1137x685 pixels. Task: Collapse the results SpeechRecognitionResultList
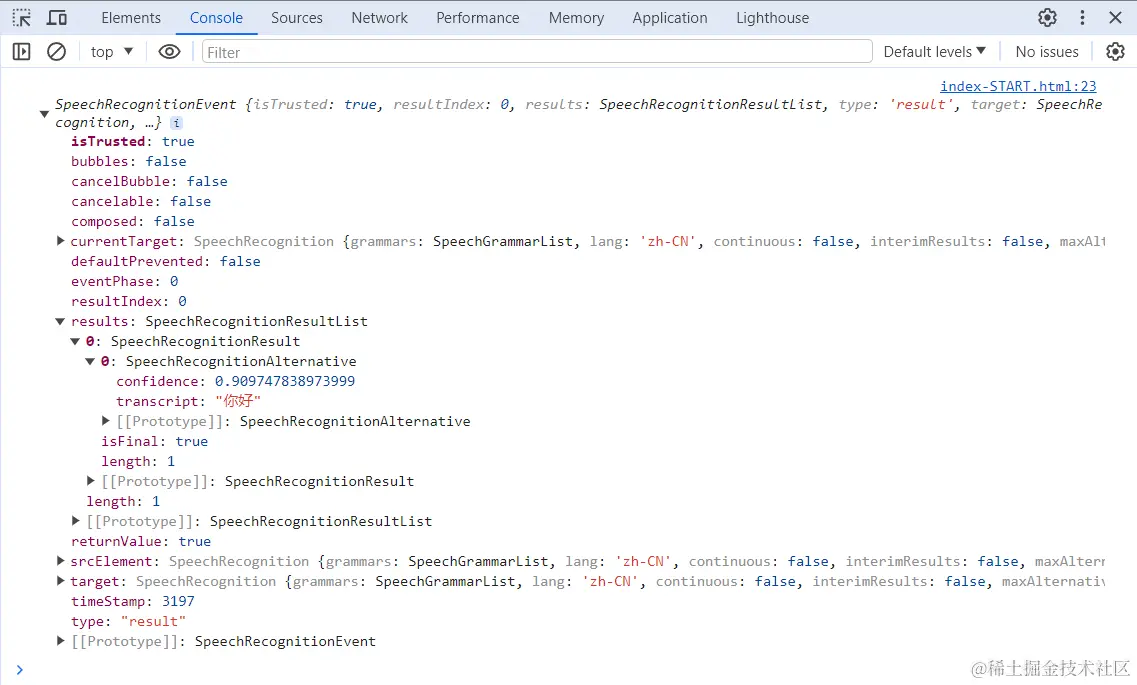point(60,321)
